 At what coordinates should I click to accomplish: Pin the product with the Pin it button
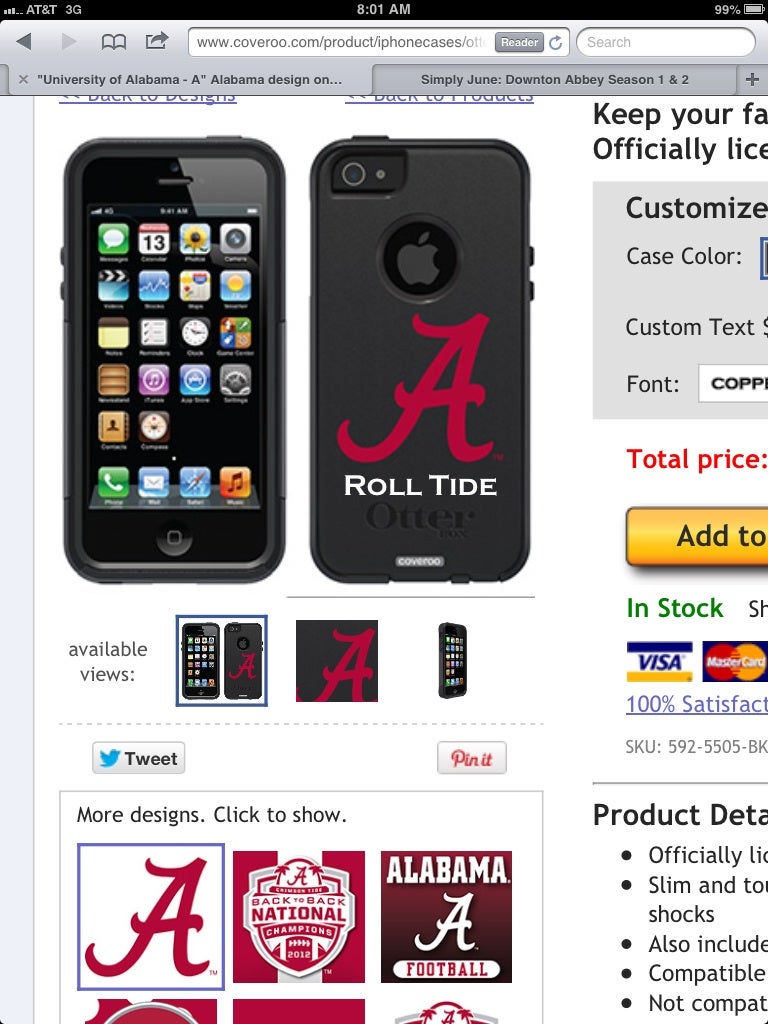tap(472, 758)
